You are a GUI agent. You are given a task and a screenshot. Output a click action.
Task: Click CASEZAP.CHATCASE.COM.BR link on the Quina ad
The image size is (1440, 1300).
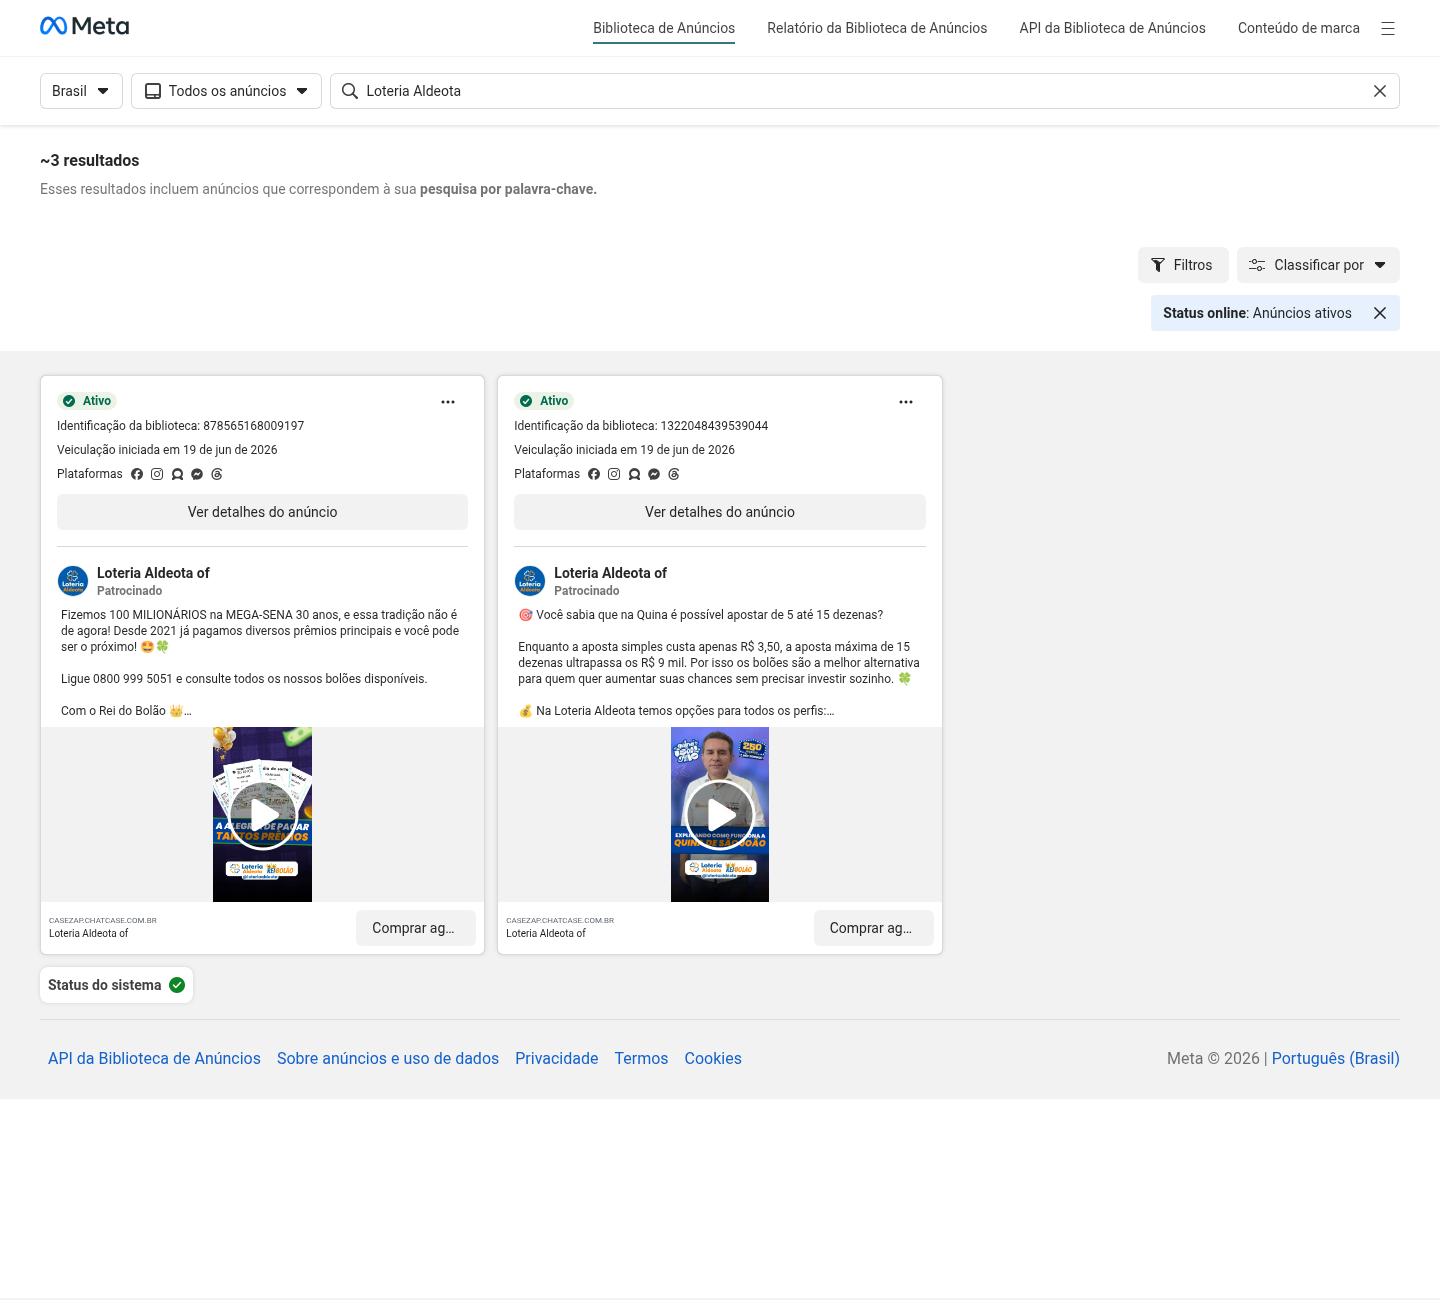point(560,920)
